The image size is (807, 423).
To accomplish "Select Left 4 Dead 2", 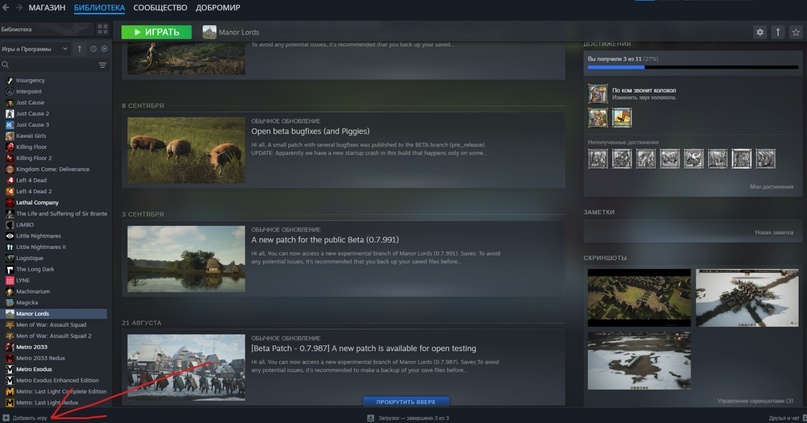I will click(x=34, y=191).
